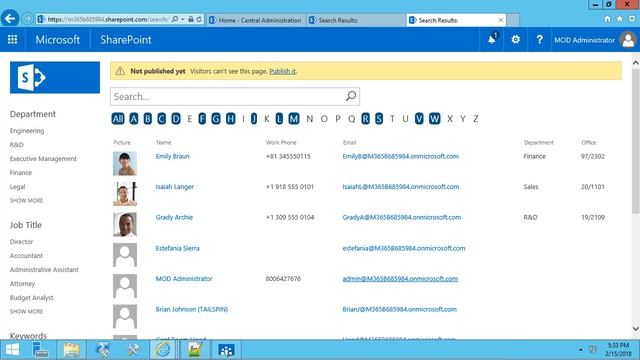Screen dimensions: 640x360
Task: Open File Explorer in taskbar
Action: pos(71,350)
